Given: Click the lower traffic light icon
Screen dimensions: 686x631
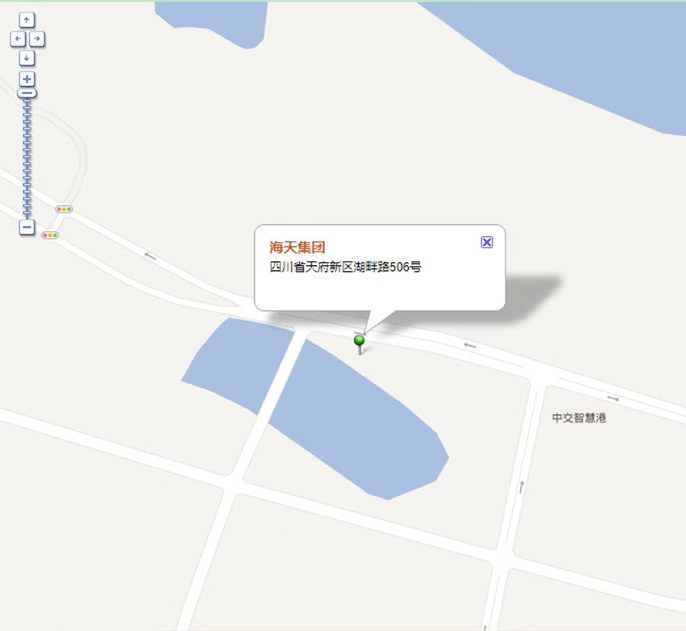Looking at the screenshot, I should click(50, 235).
